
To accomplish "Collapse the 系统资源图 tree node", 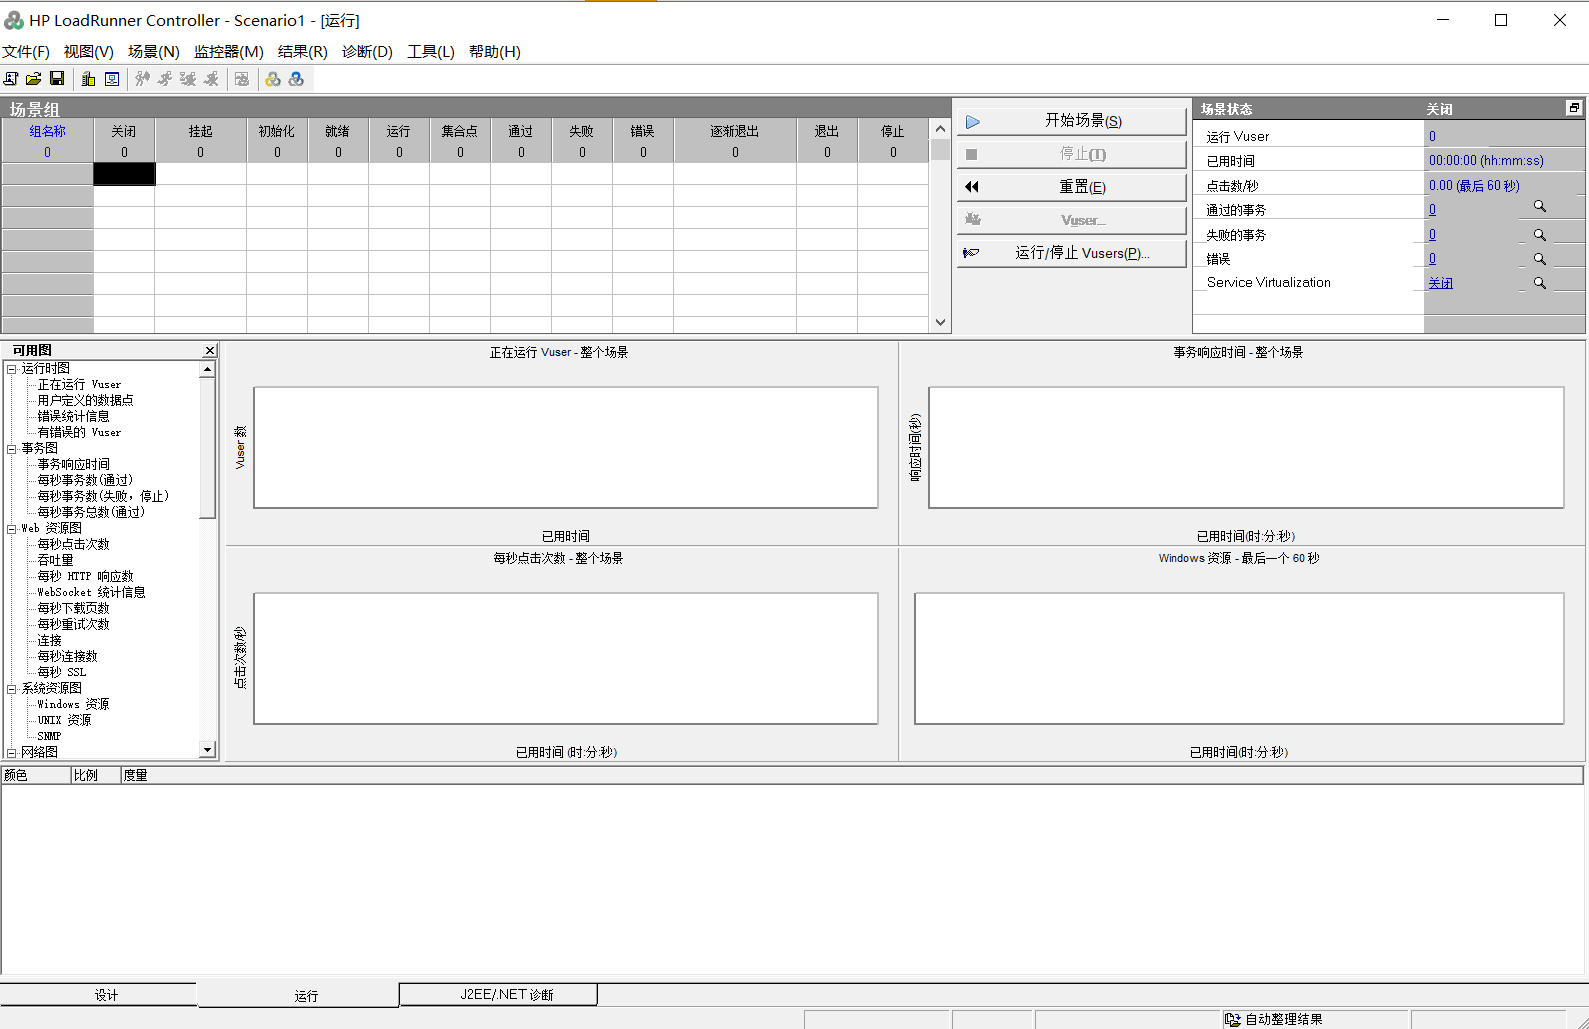I will tap(12, 689).
